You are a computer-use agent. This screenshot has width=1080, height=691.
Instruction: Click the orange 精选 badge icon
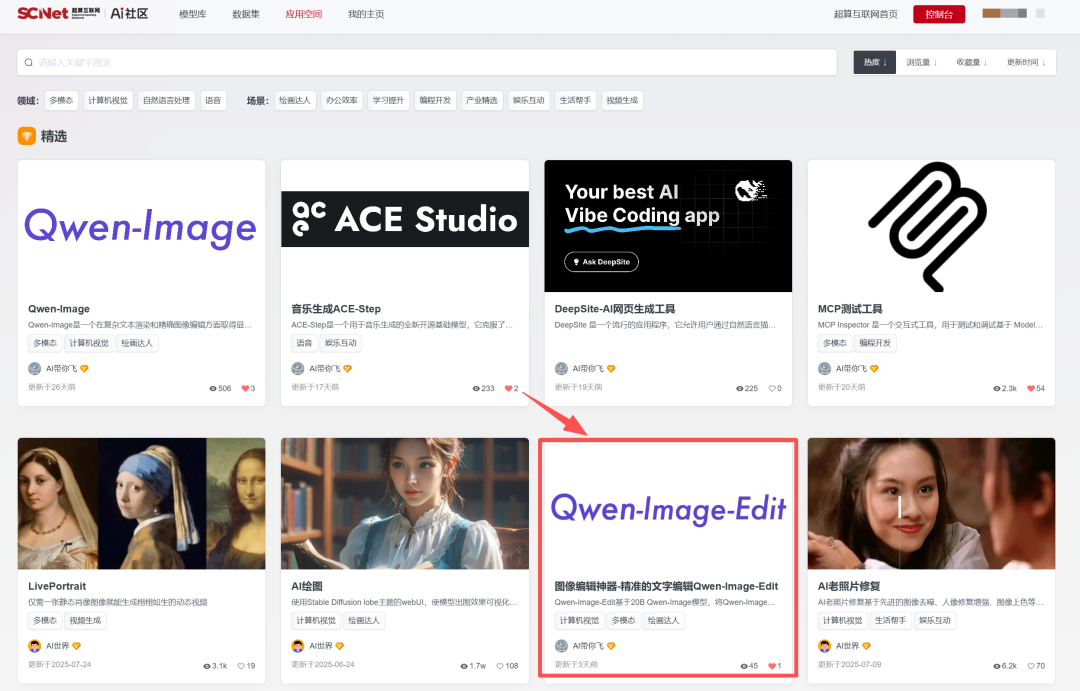pos(26,136)
